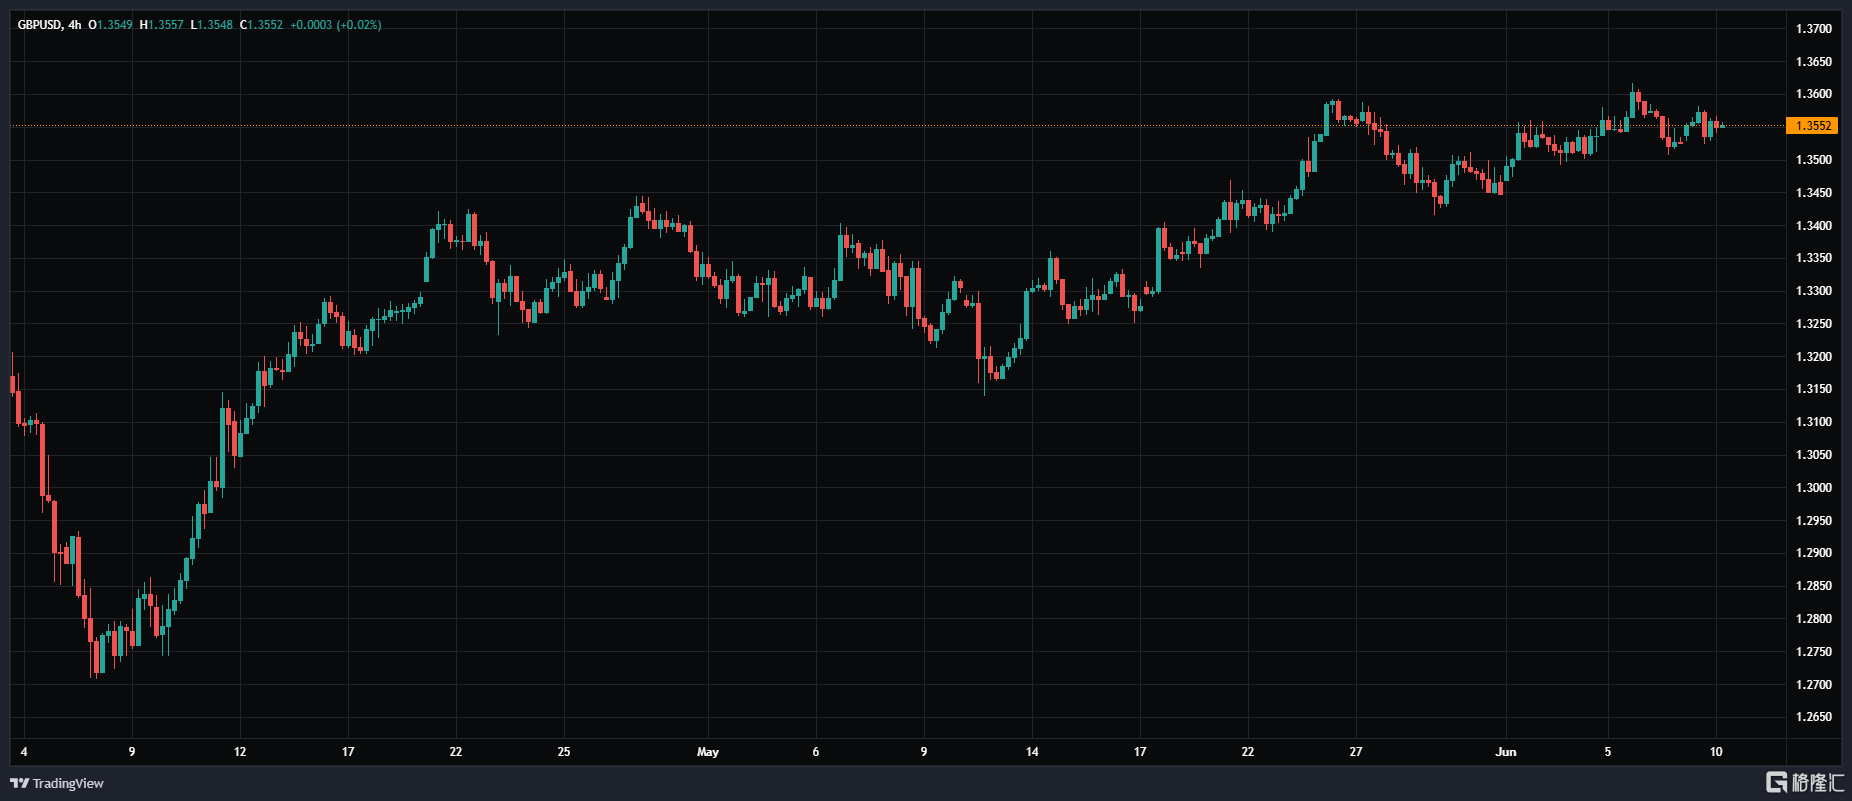Image resolution: width=1852 pixels, height=801 pixels.
Task: Click the 1.2750 price axis label
Action: (1813, 652)
